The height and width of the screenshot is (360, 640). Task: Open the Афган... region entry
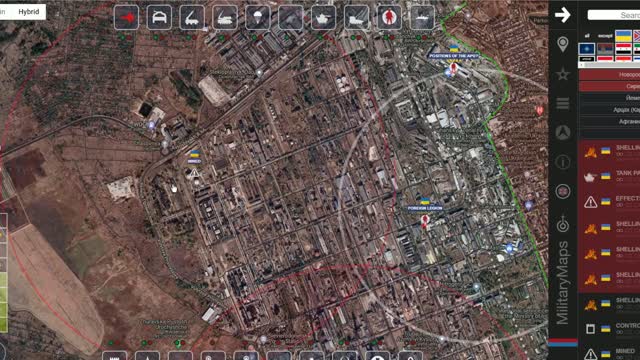click(x=610, y=121)
